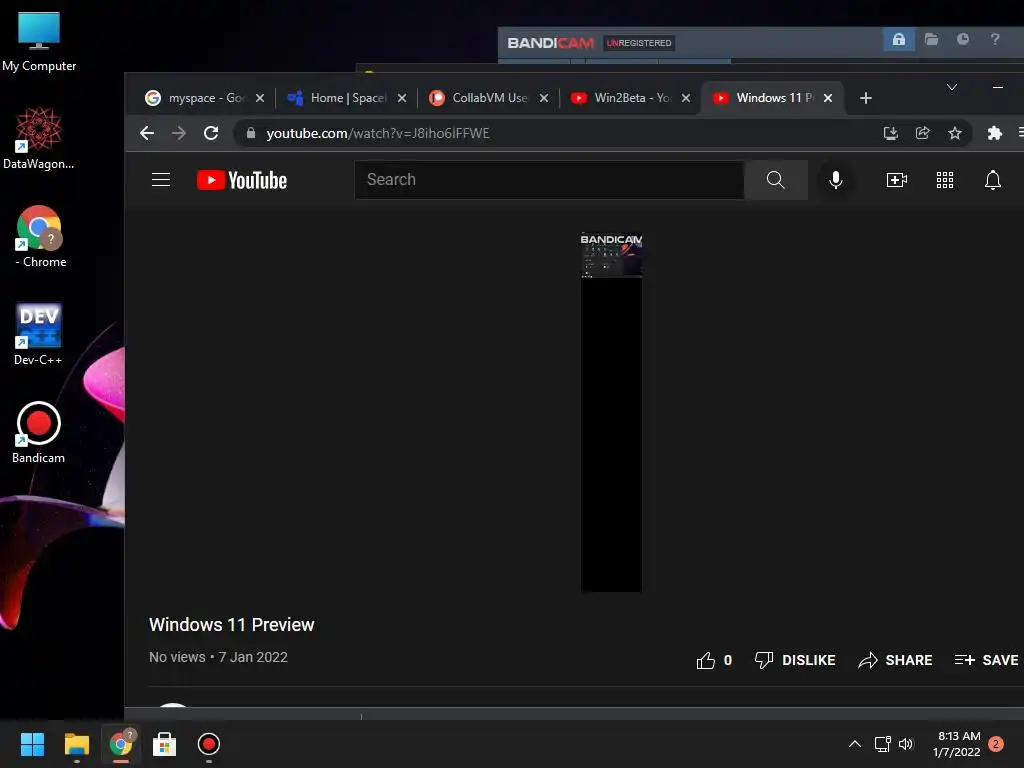Open the volume speaker tray icon
The height and width of the screenshot is (768, 1024).
click(906, 744)
